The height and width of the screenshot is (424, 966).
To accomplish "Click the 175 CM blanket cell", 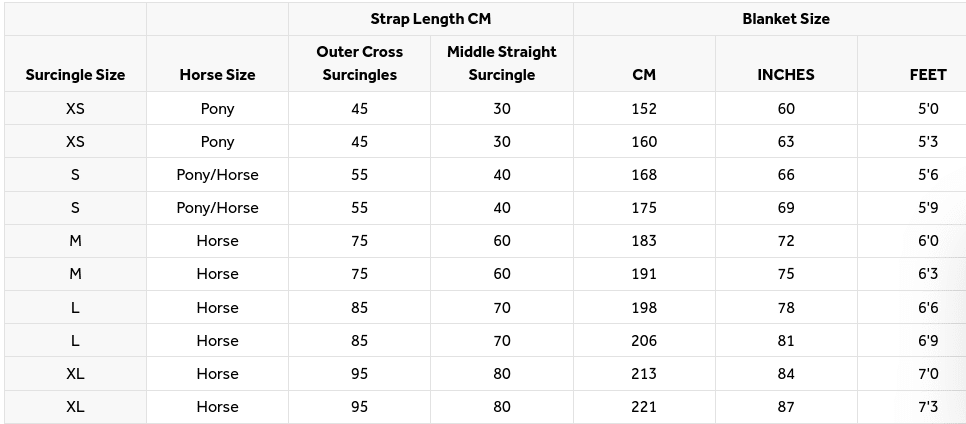I will pos(644,208).
